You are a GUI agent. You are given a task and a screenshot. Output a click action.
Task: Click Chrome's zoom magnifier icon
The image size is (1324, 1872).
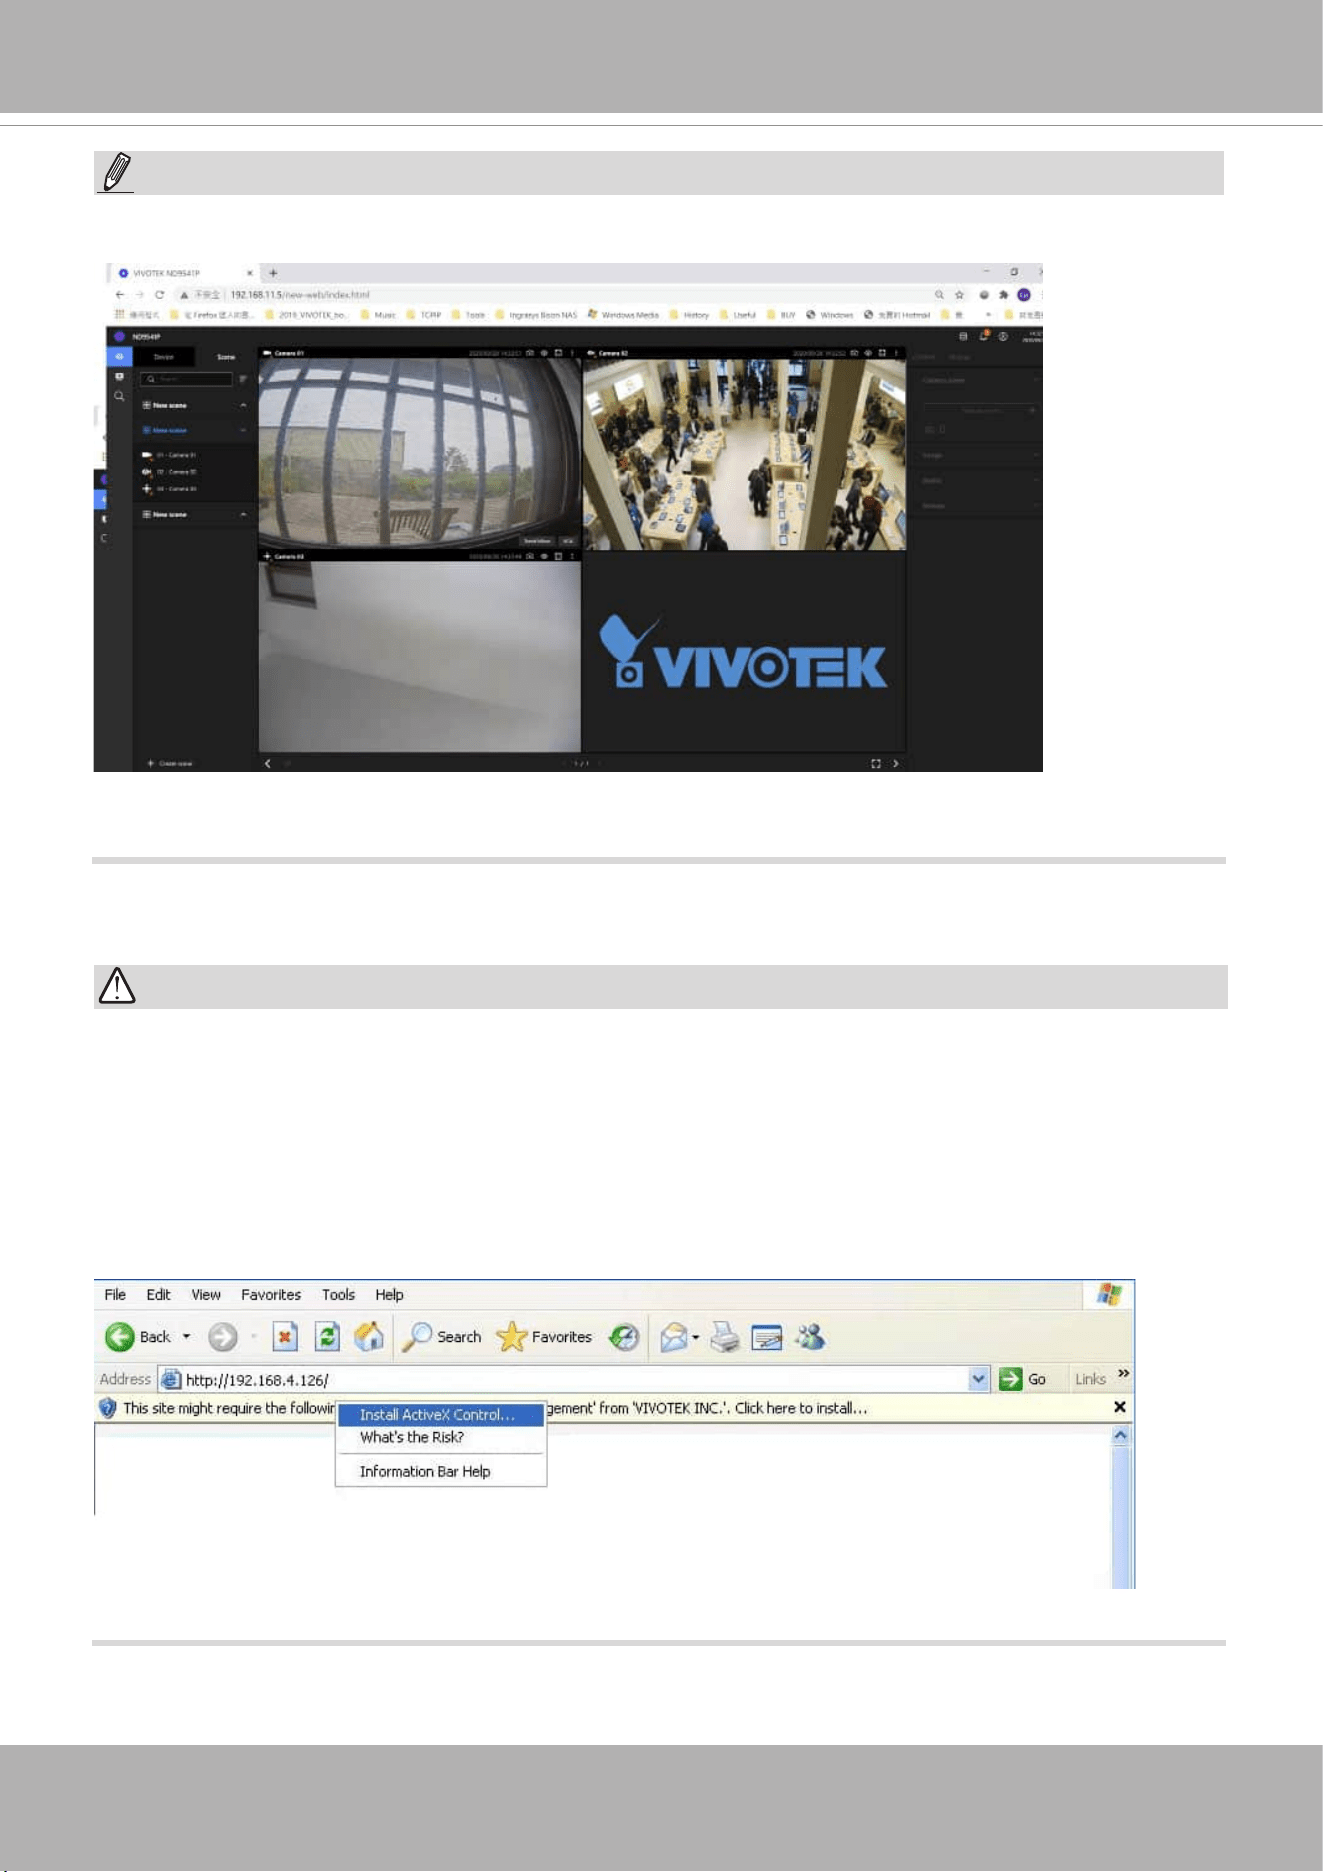pos(939,295)
